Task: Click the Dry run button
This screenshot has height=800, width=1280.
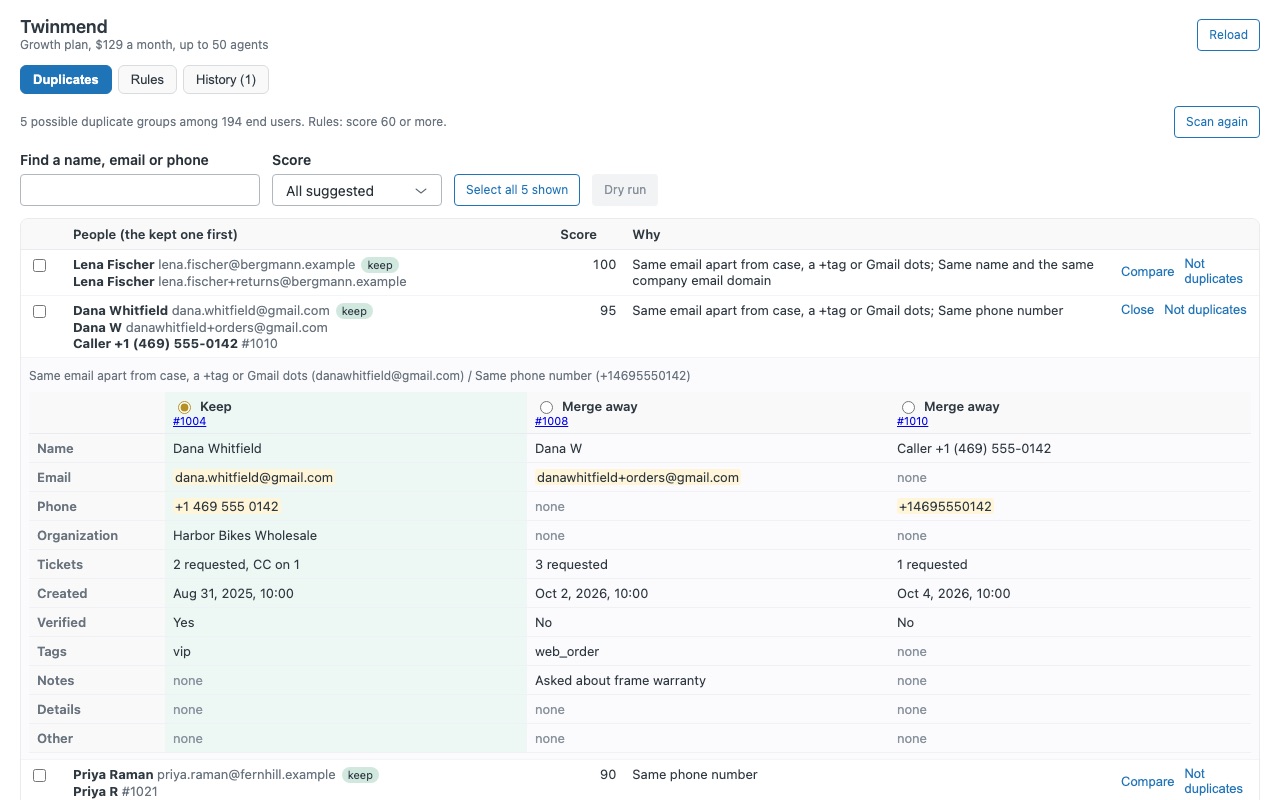Action: 625,190
